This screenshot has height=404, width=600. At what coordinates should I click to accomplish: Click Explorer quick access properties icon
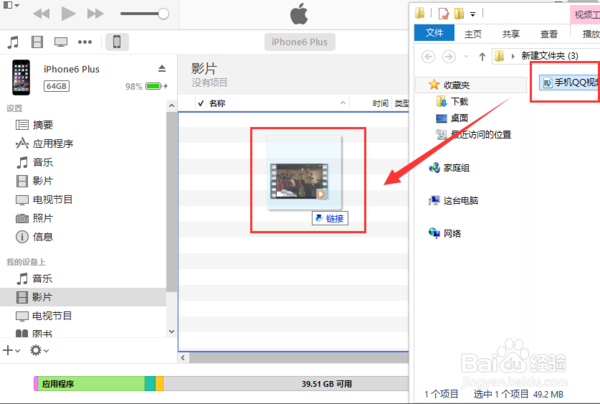tap(443, 14)
